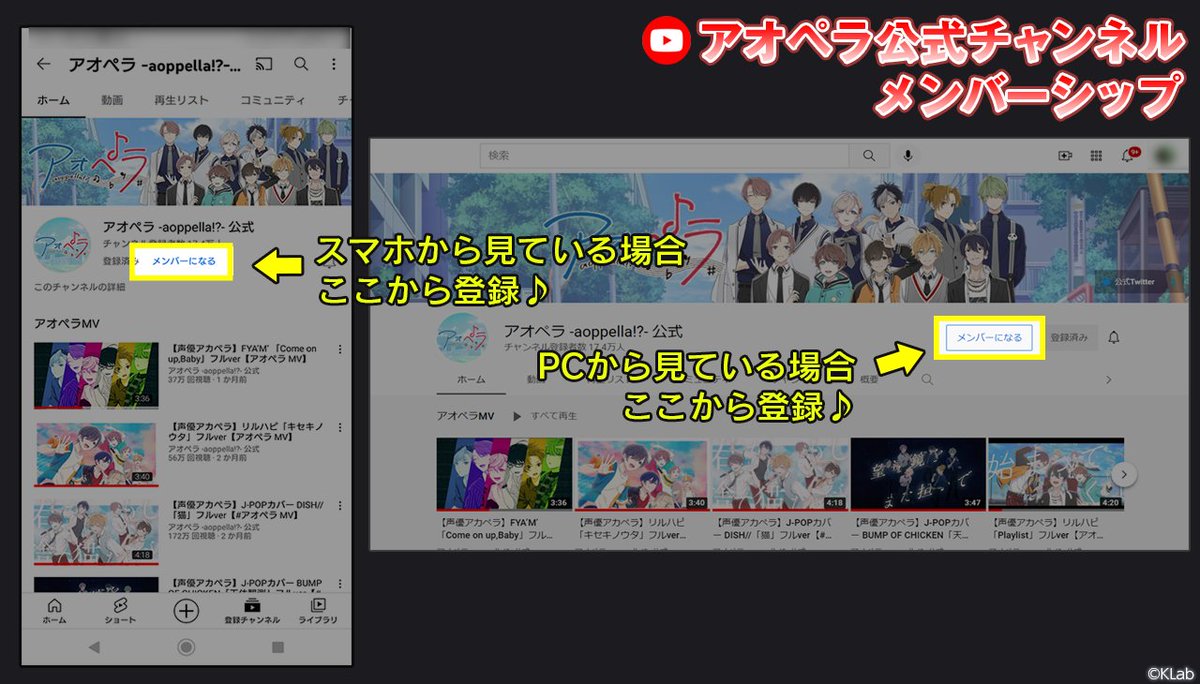Click the microphone voice search icon on PC

908,156
